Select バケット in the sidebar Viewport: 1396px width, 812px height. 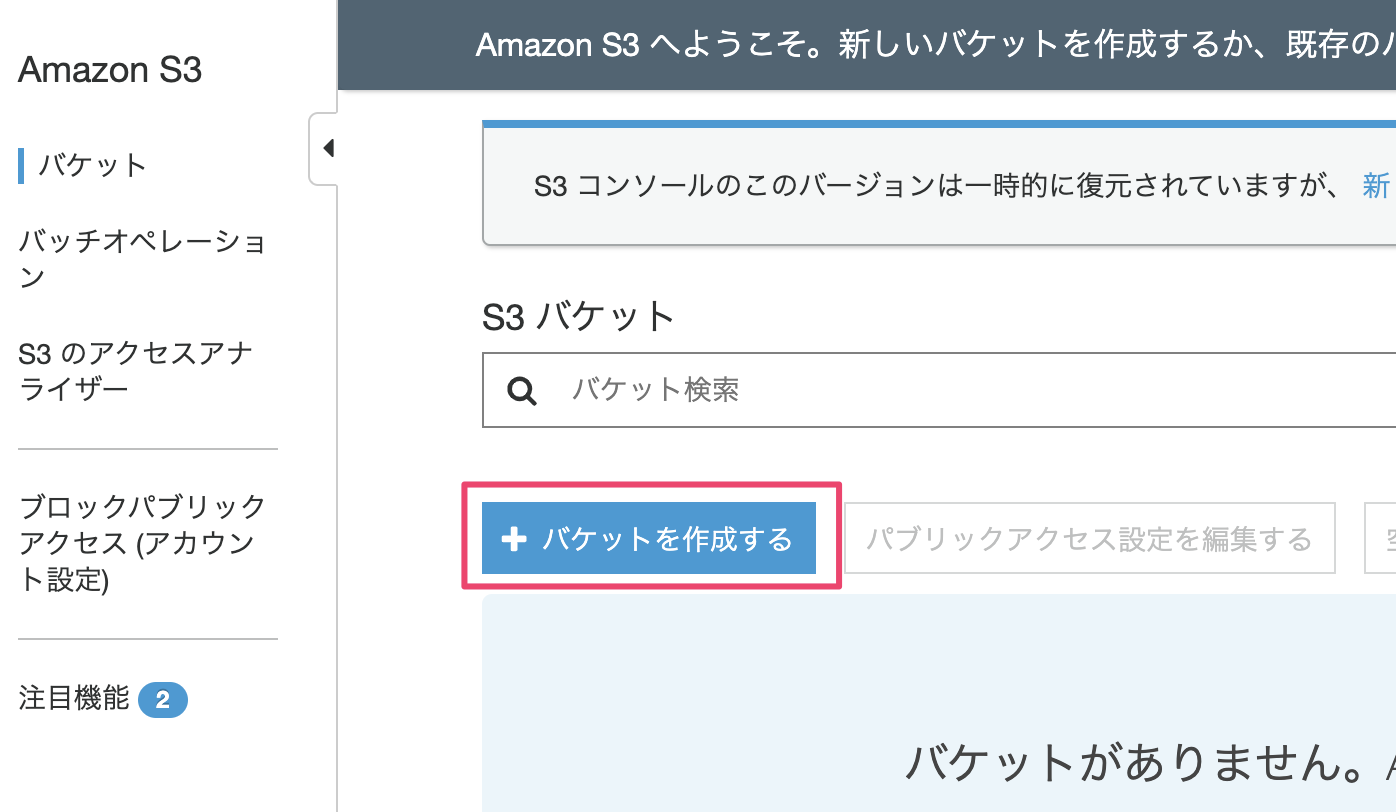(x=93, y=165)
